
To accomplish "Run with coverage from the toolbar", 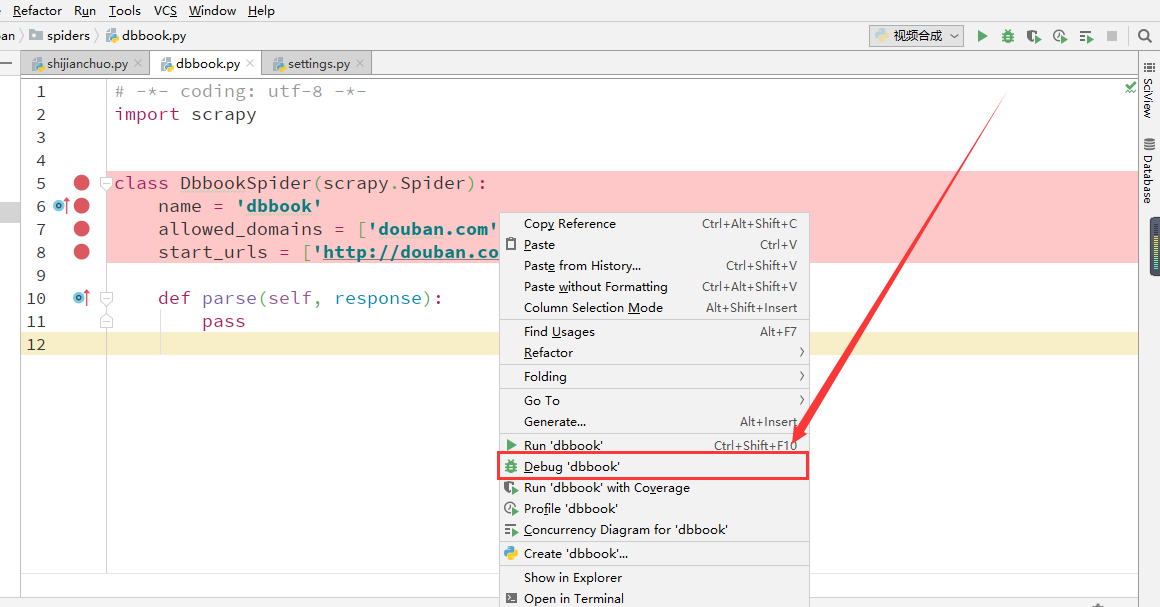I will point(1033,36).
